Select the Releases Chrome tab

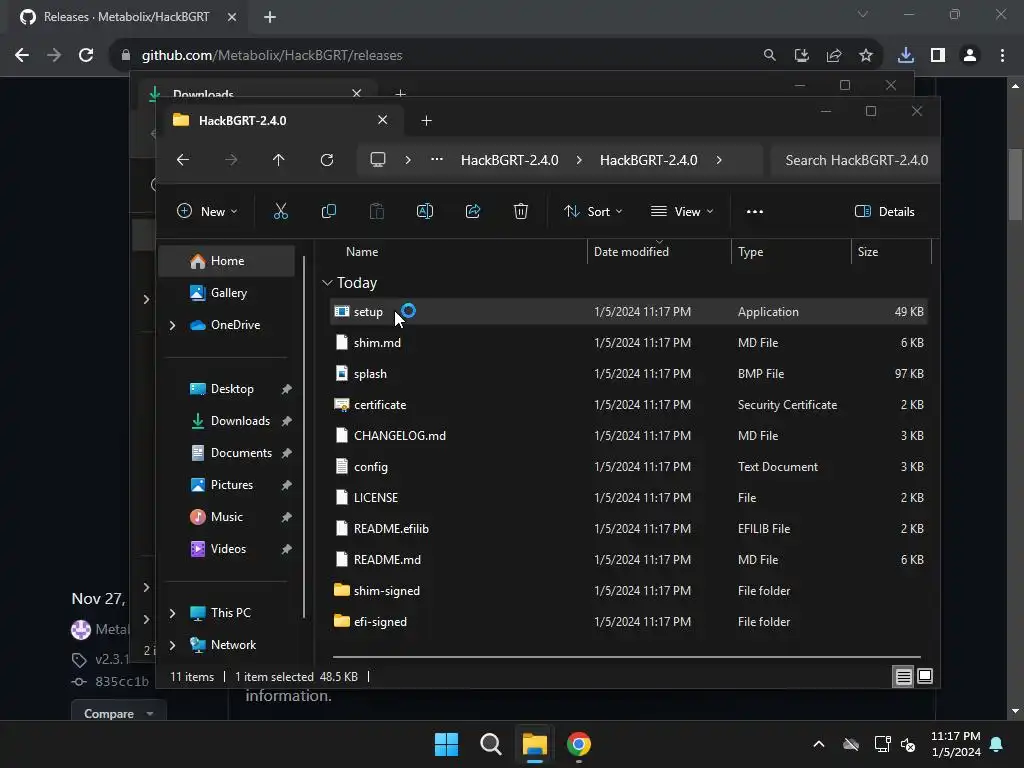pos(125,17)
